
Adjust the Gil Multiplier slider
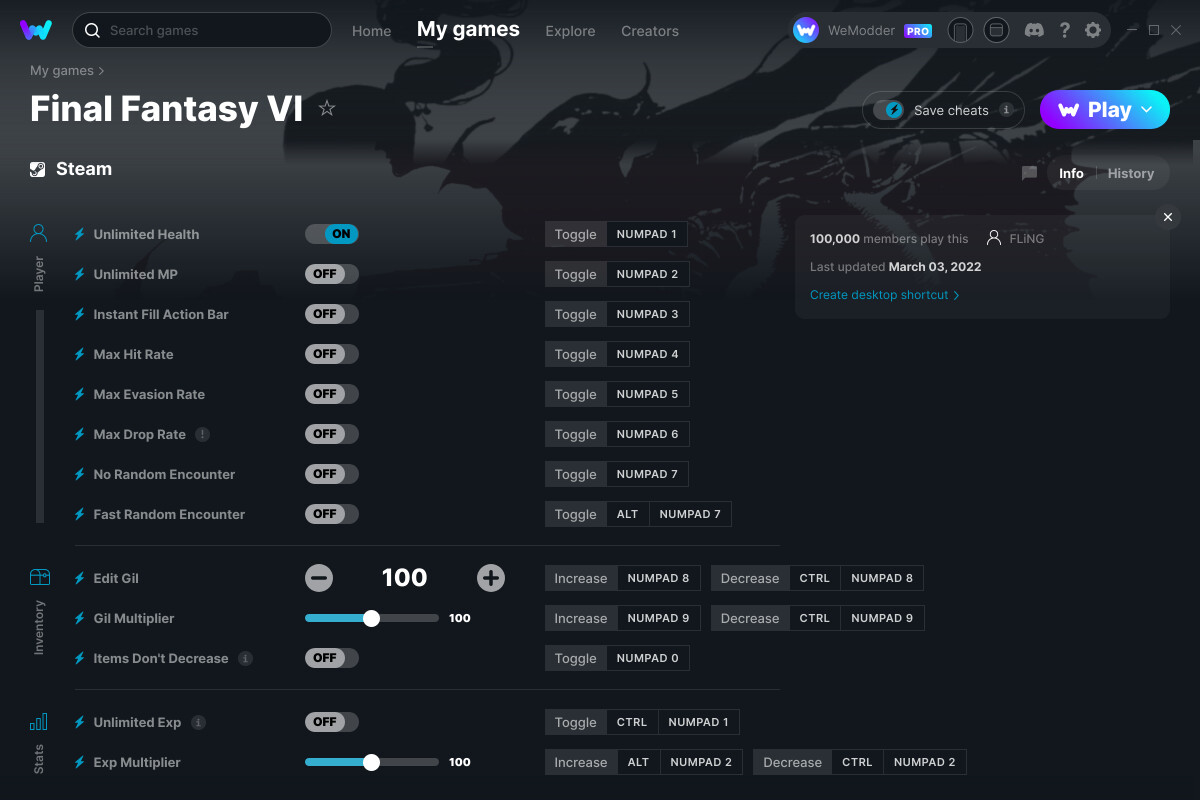(372, 618)
